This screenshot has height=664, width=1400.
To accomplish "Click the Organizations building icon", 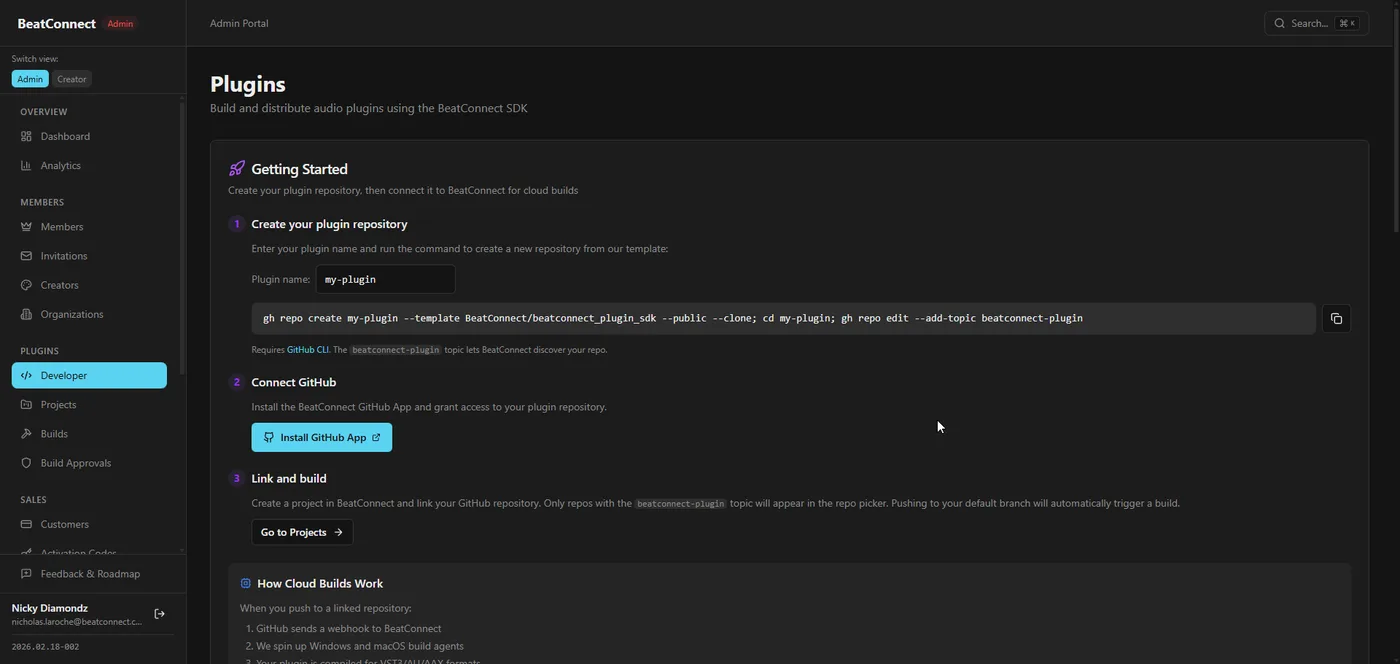I will pyautogui.click(x=26, y=314).
